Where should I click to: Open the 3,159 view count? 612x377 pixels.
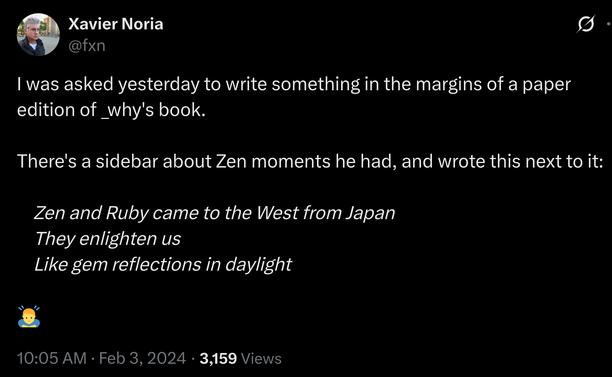218,359
